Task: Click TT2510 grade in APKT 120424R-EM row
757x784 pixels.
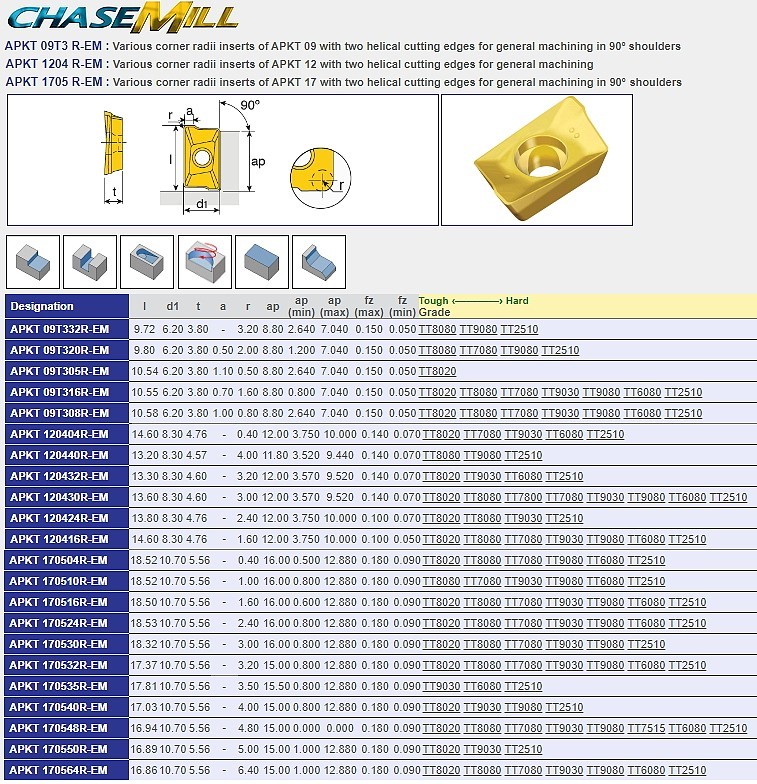Action: 563,518
